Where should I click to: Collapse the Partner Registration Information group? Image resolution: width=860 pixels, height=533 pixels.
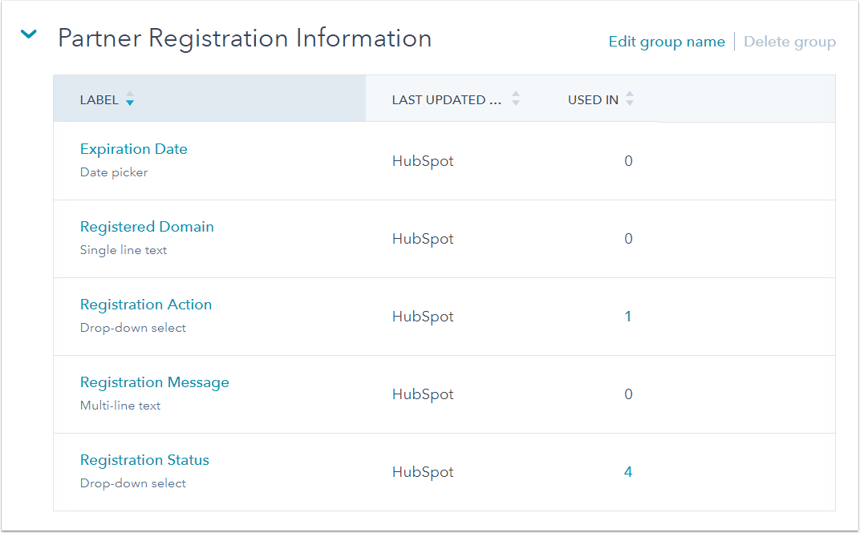click(29, 35)
